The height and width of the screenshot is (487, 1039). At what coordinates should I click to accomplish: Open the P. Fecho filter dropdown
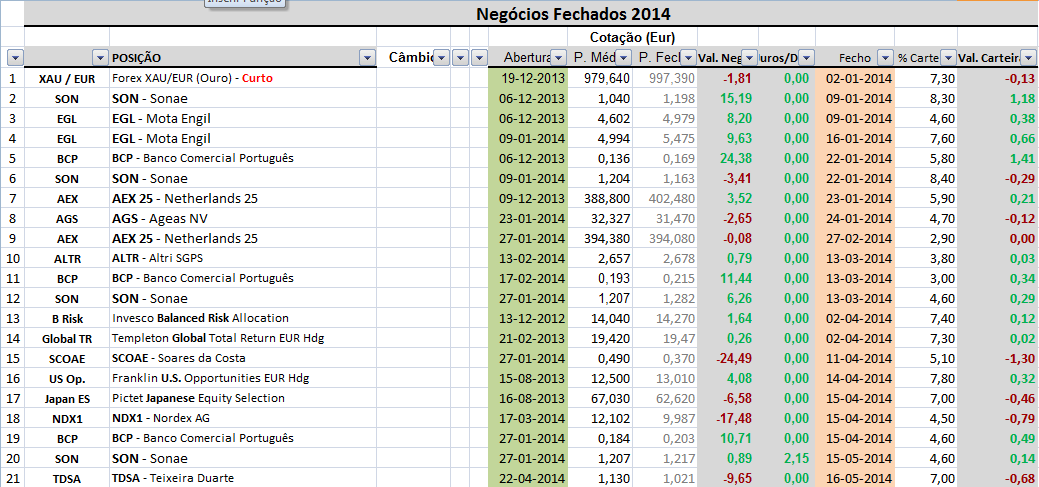tap(689, 58)
